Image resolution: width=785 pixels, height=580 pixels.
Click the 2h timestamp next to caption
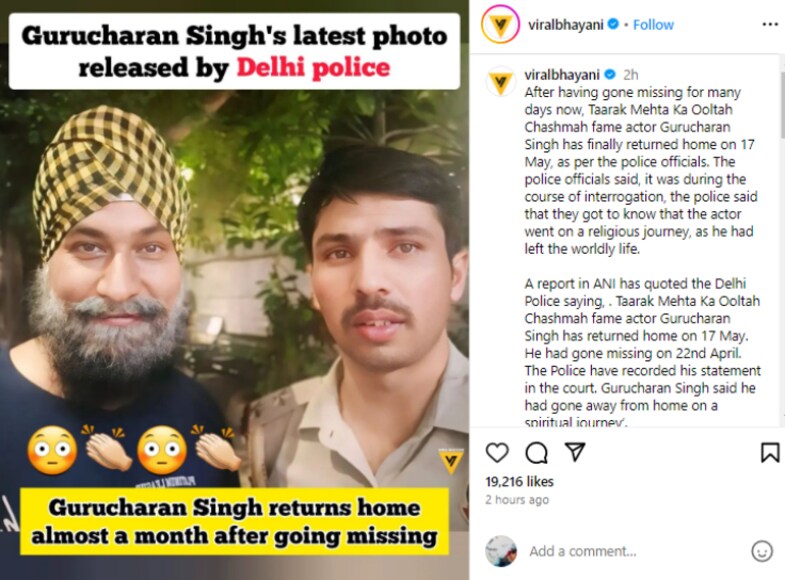click(630, 75)
